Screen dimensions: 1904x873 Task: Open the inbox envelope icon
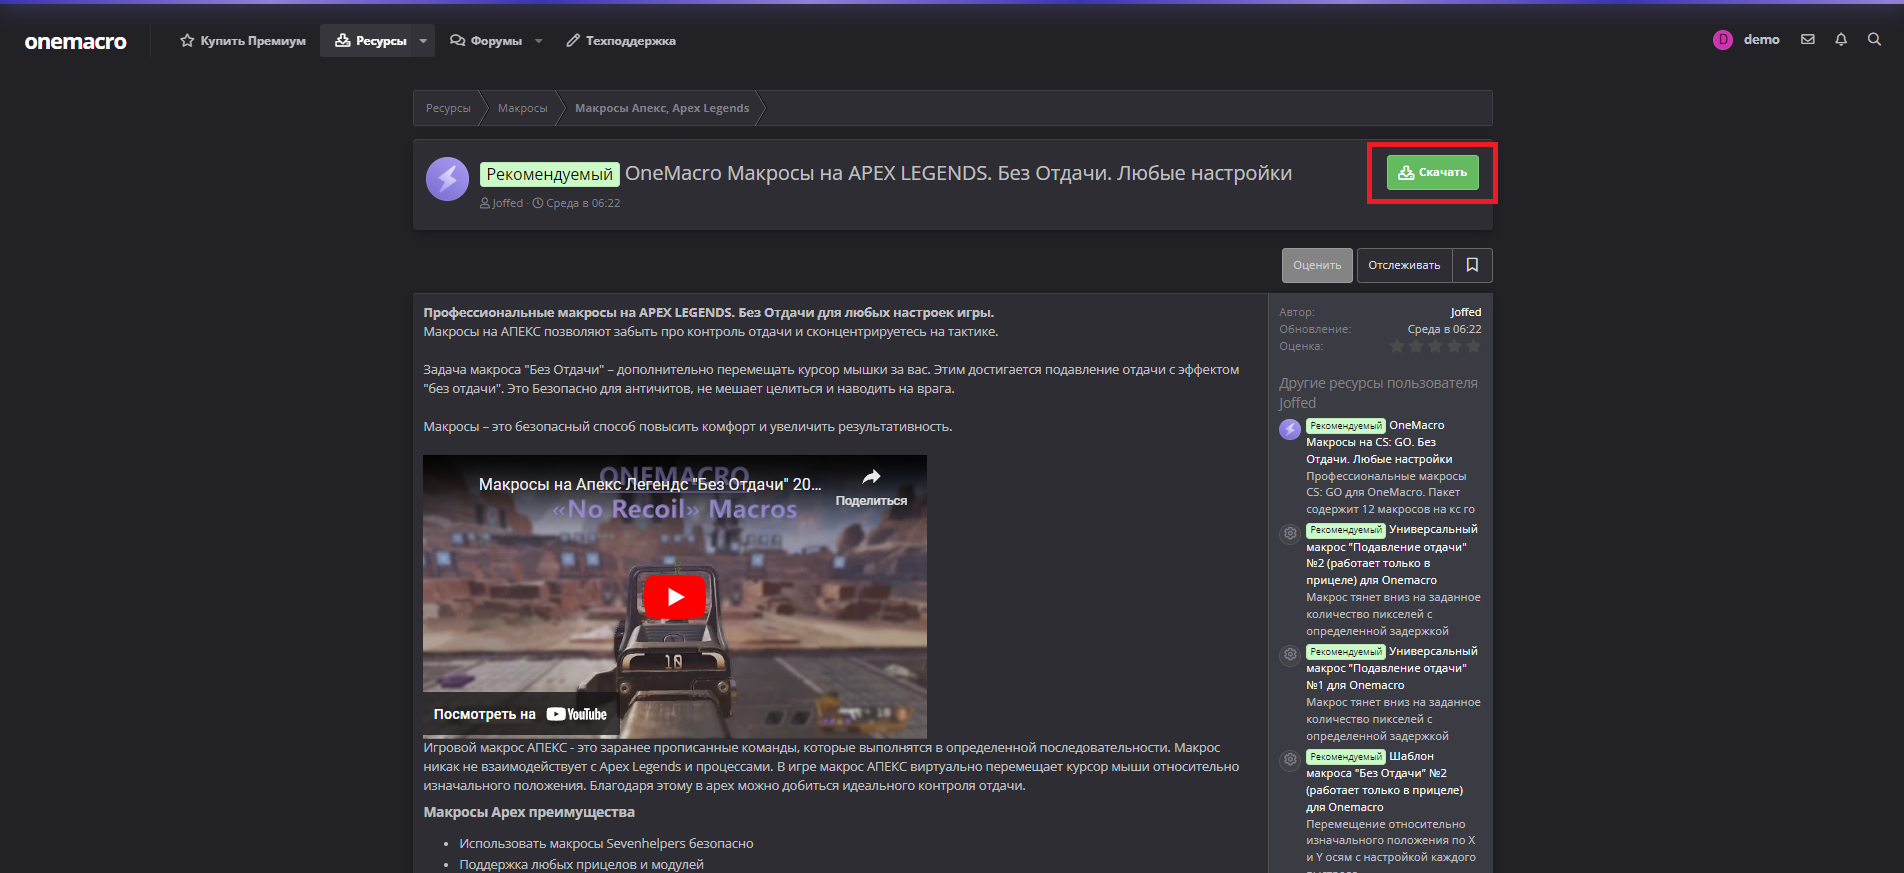click(1808, 40)
